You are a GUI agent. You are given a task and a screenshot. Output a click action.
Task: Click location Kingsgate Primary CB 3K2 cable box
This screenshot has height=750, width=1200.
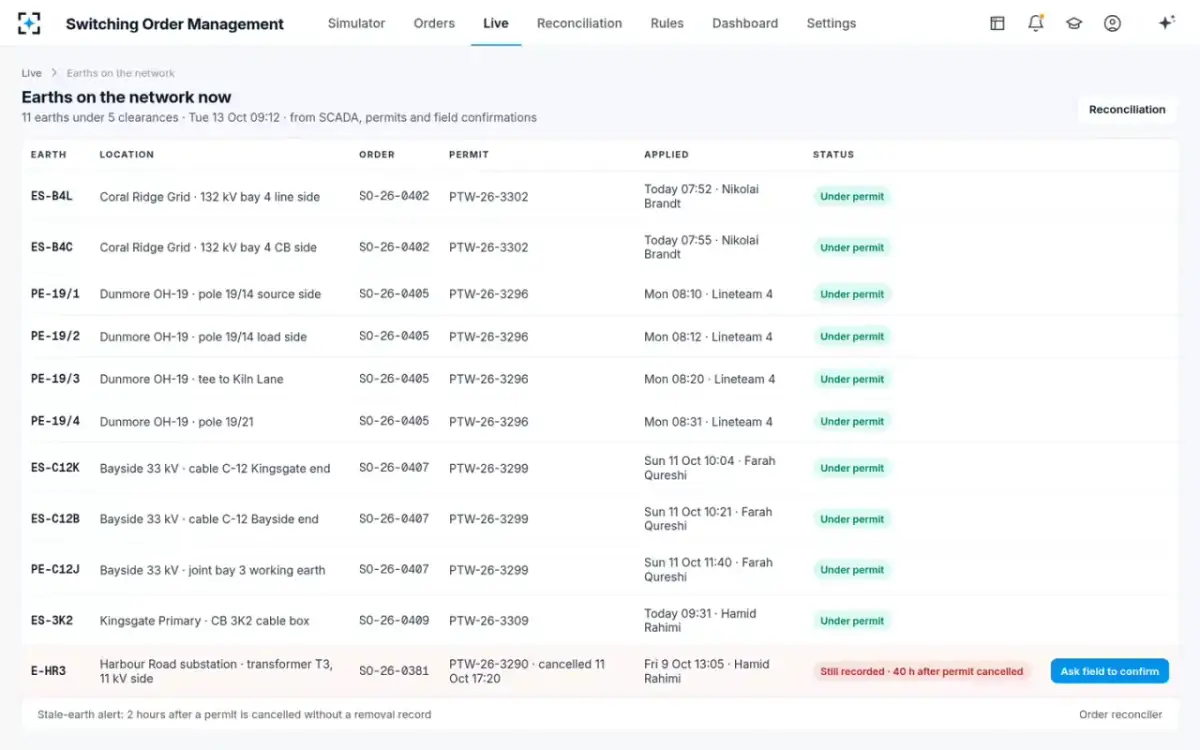(x=205, y=621)
